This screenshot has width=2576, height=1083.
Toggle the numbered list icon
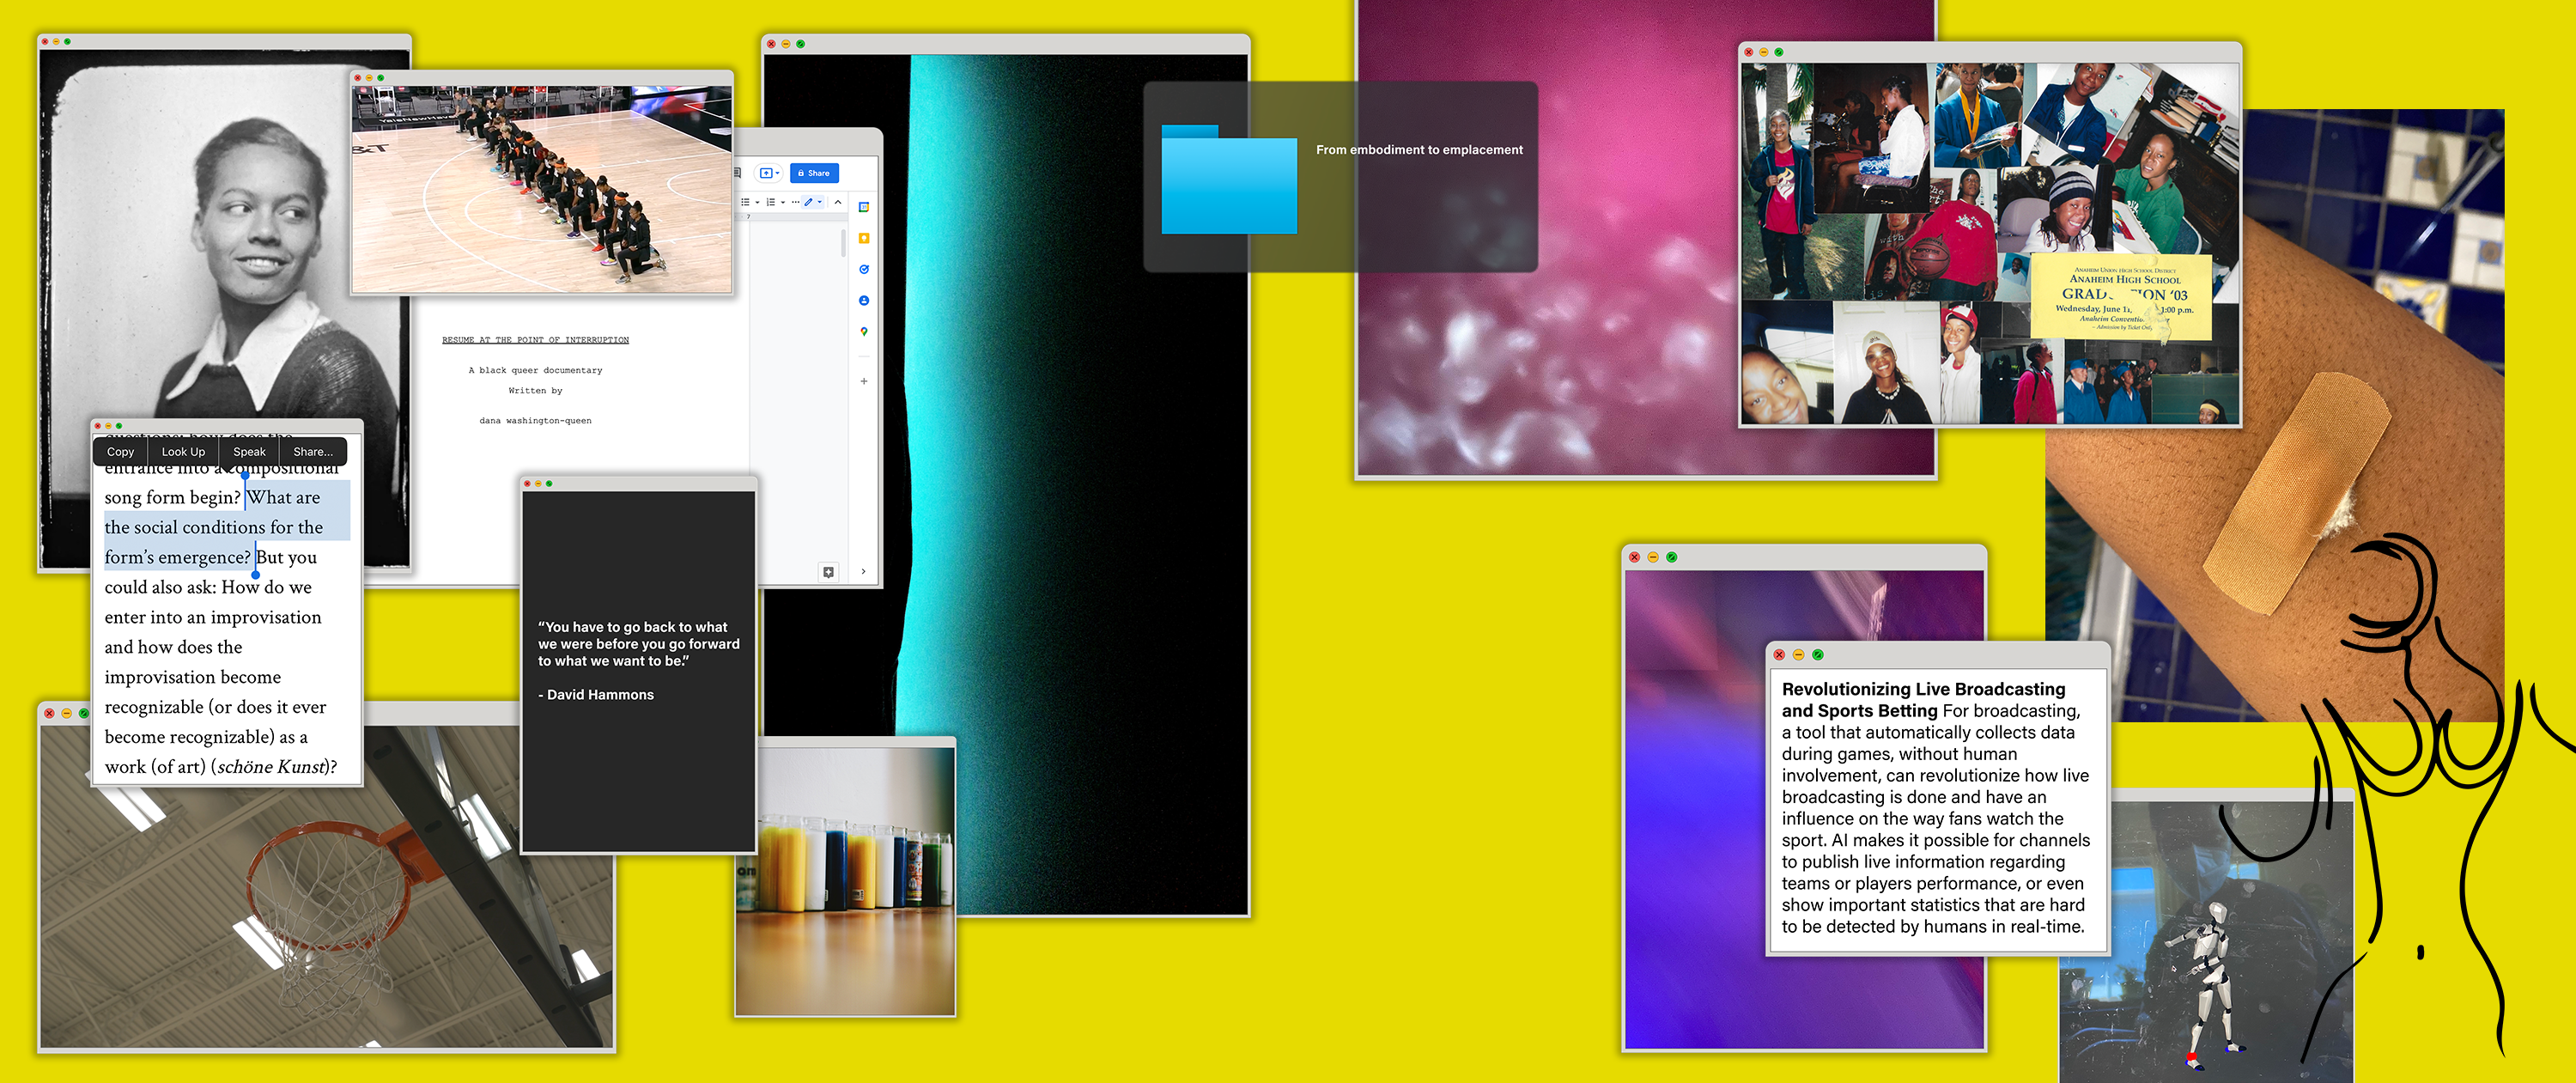click(771, 202)
